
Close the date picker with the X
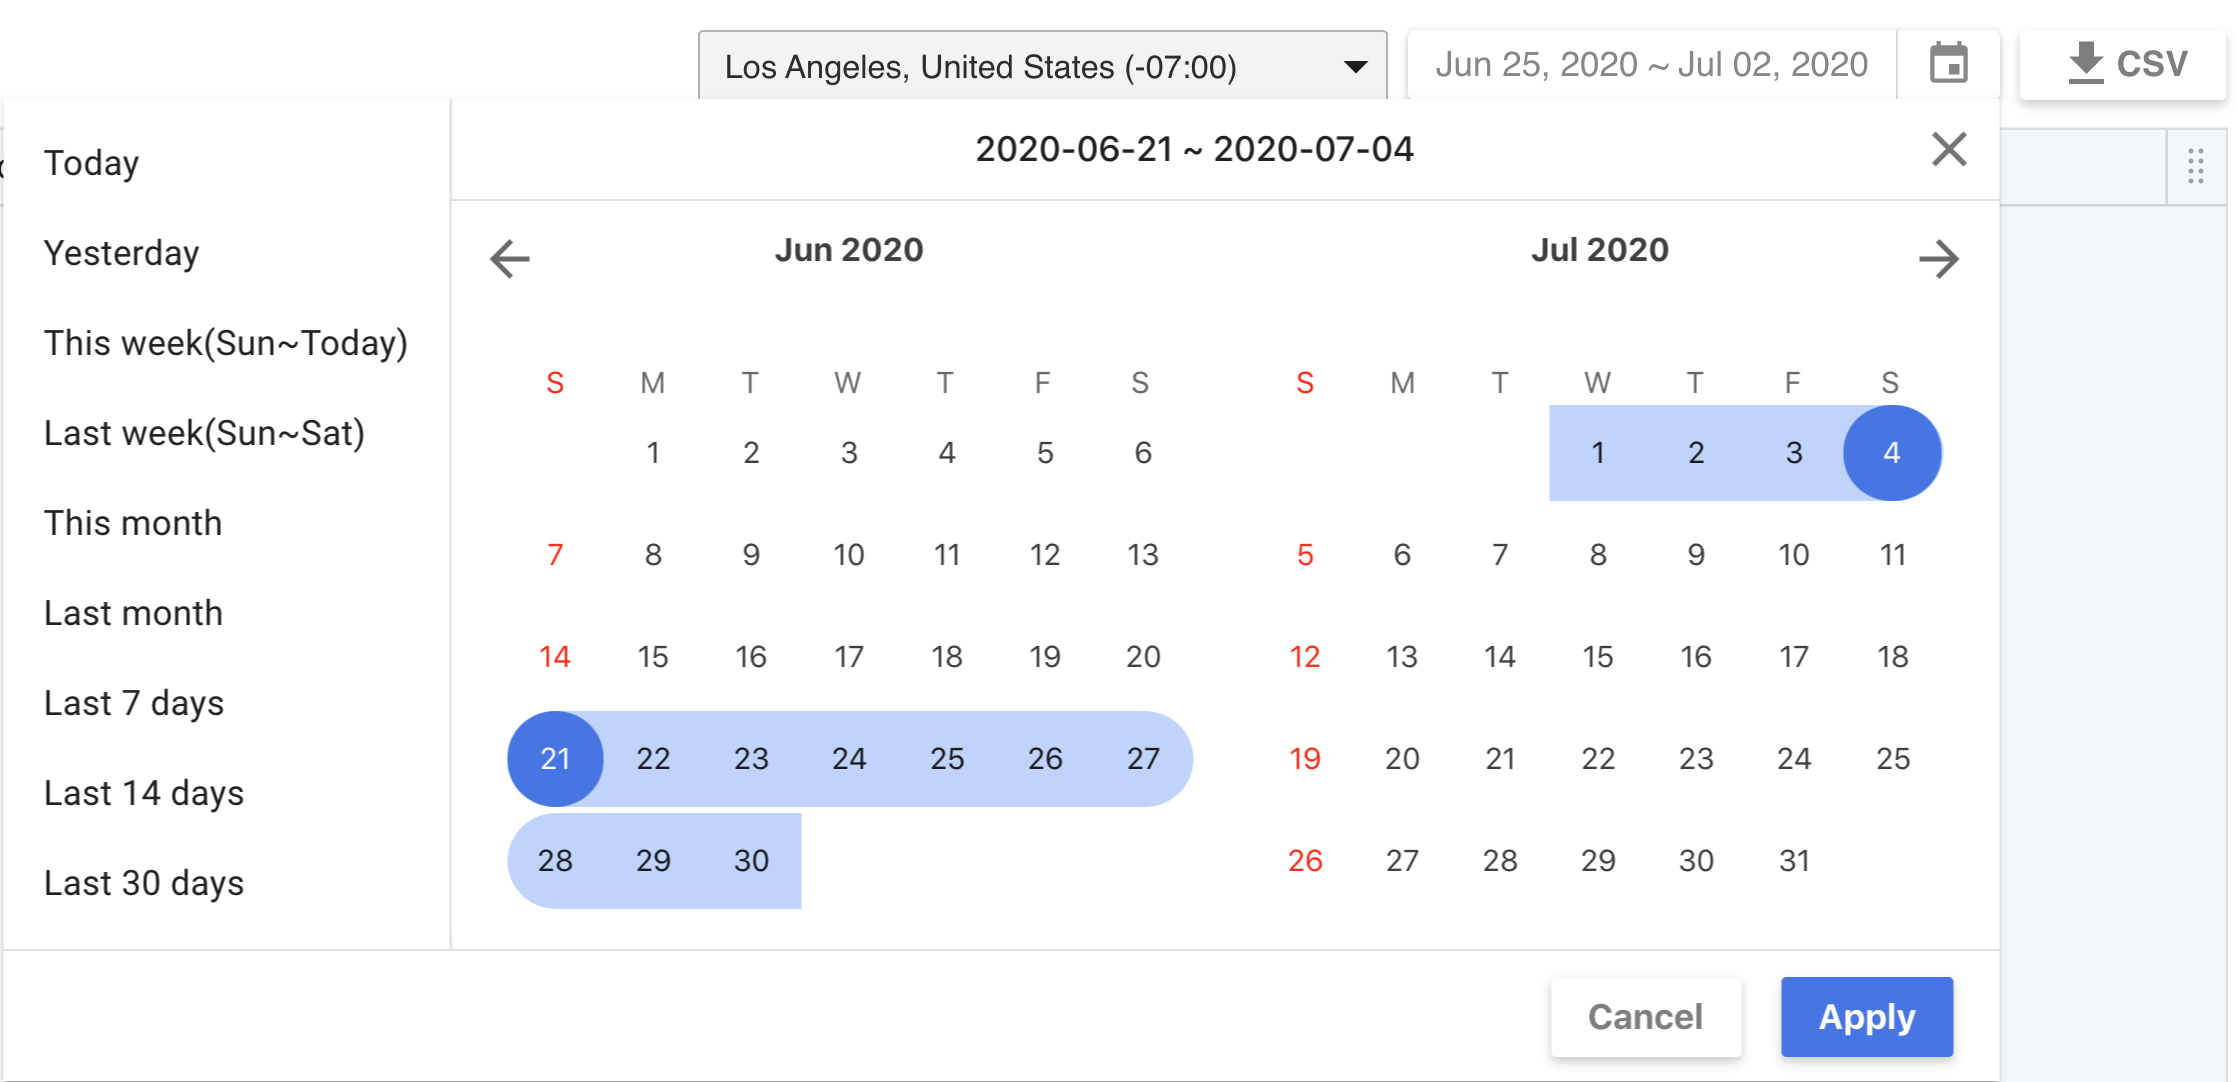tap(1948, 150)
